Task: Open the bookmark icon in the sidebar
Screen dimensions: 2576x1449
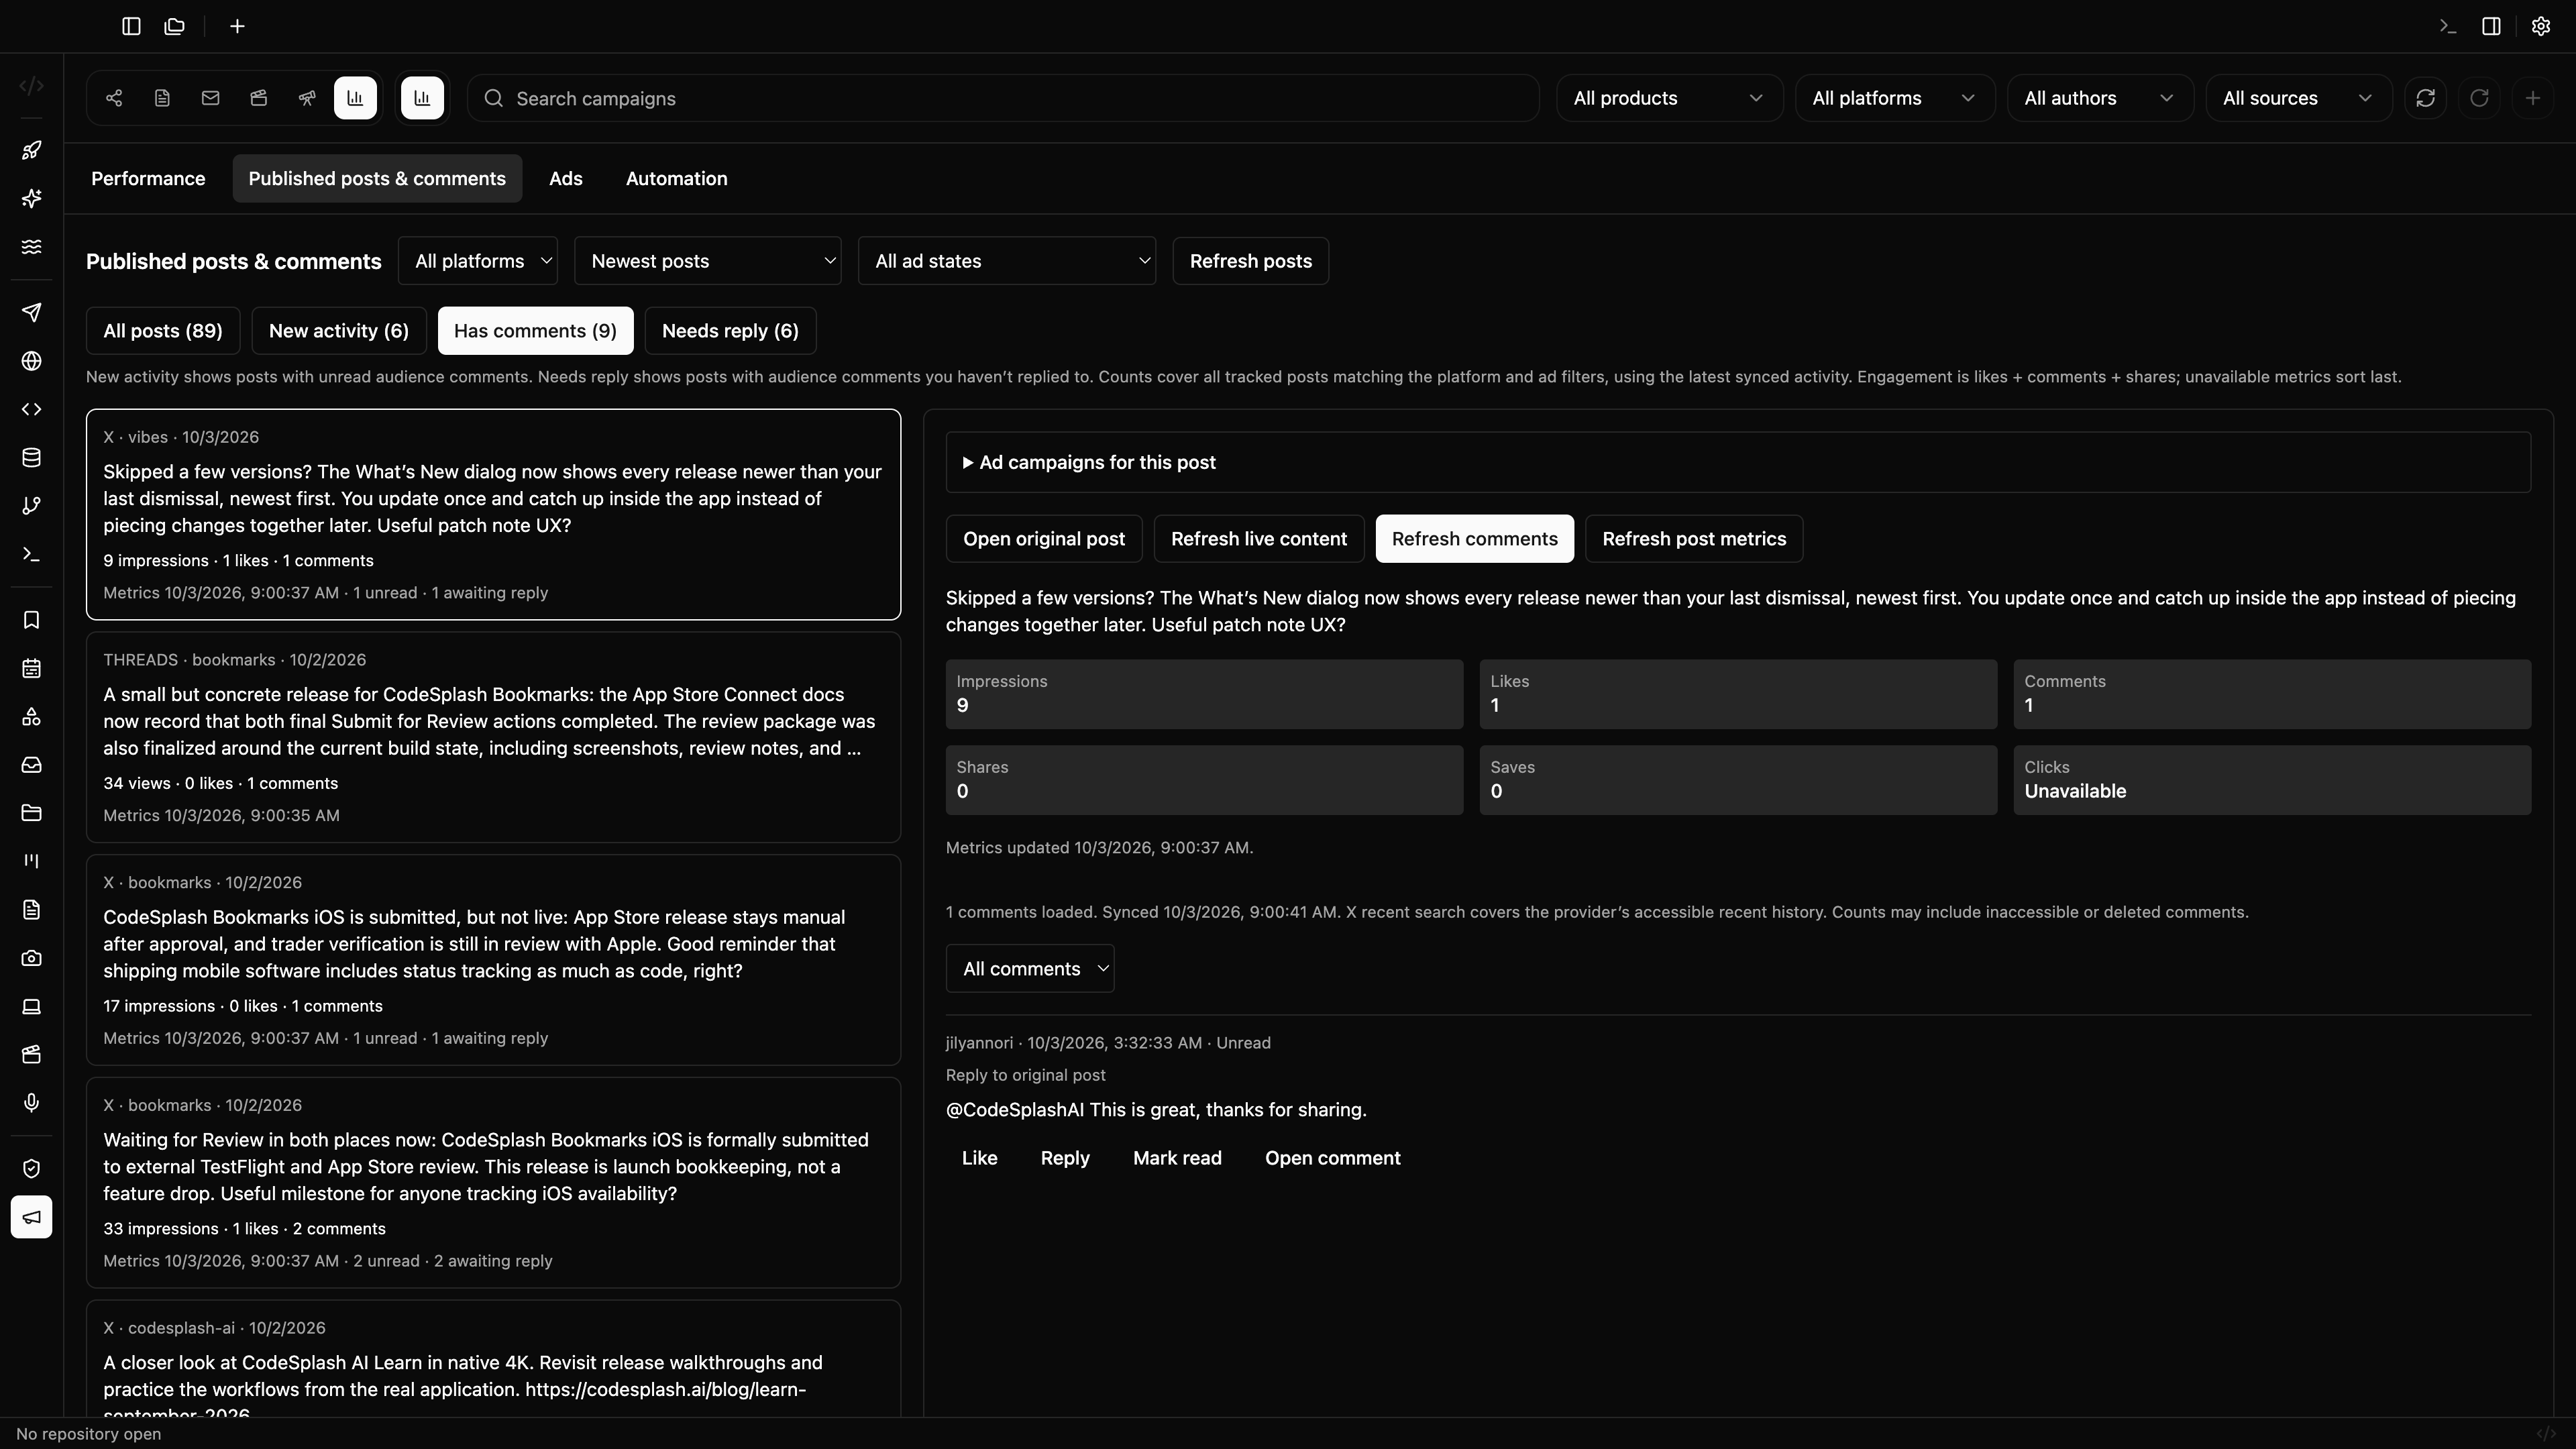Action: 31,620
